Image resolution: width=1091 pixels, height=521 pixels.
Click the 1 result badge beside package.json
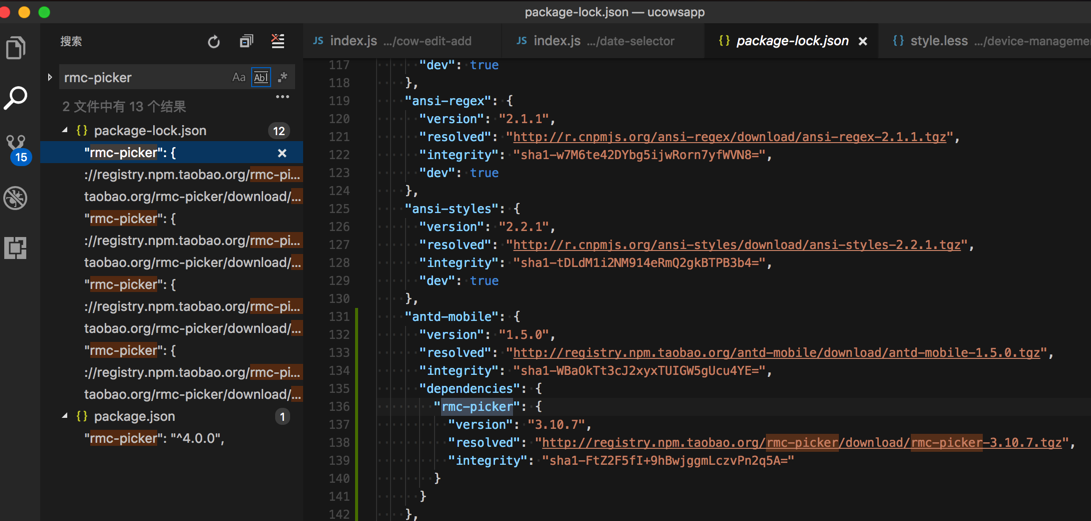coord(282,417)
